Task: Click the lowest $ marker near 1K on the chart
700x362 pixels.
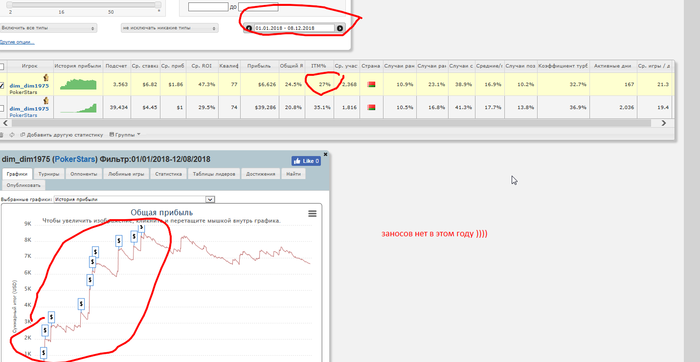Action: 43,353
